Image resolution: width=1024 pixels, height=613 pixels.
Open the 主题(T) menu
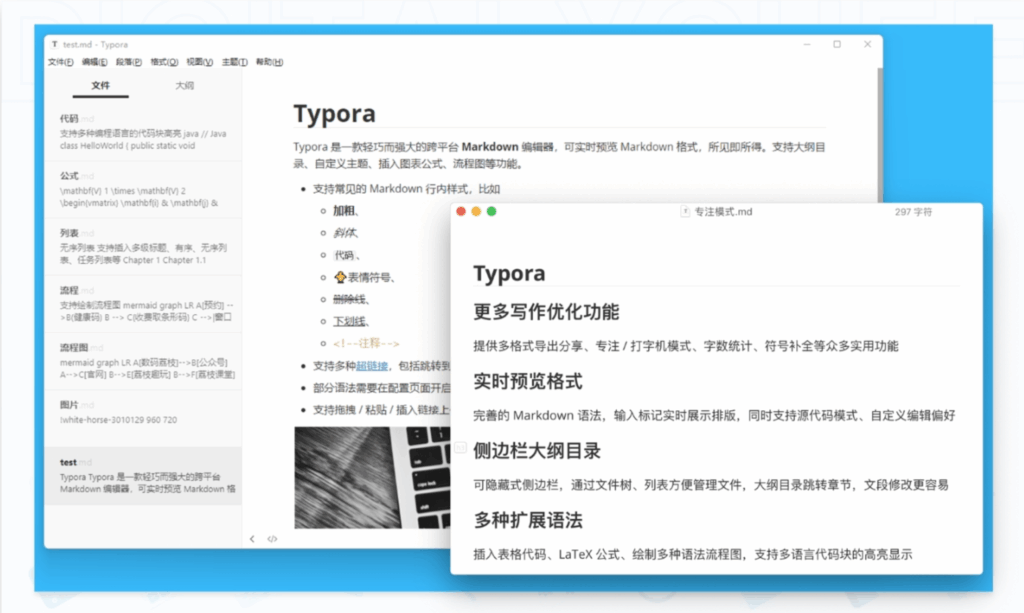[x=234, y=62]
